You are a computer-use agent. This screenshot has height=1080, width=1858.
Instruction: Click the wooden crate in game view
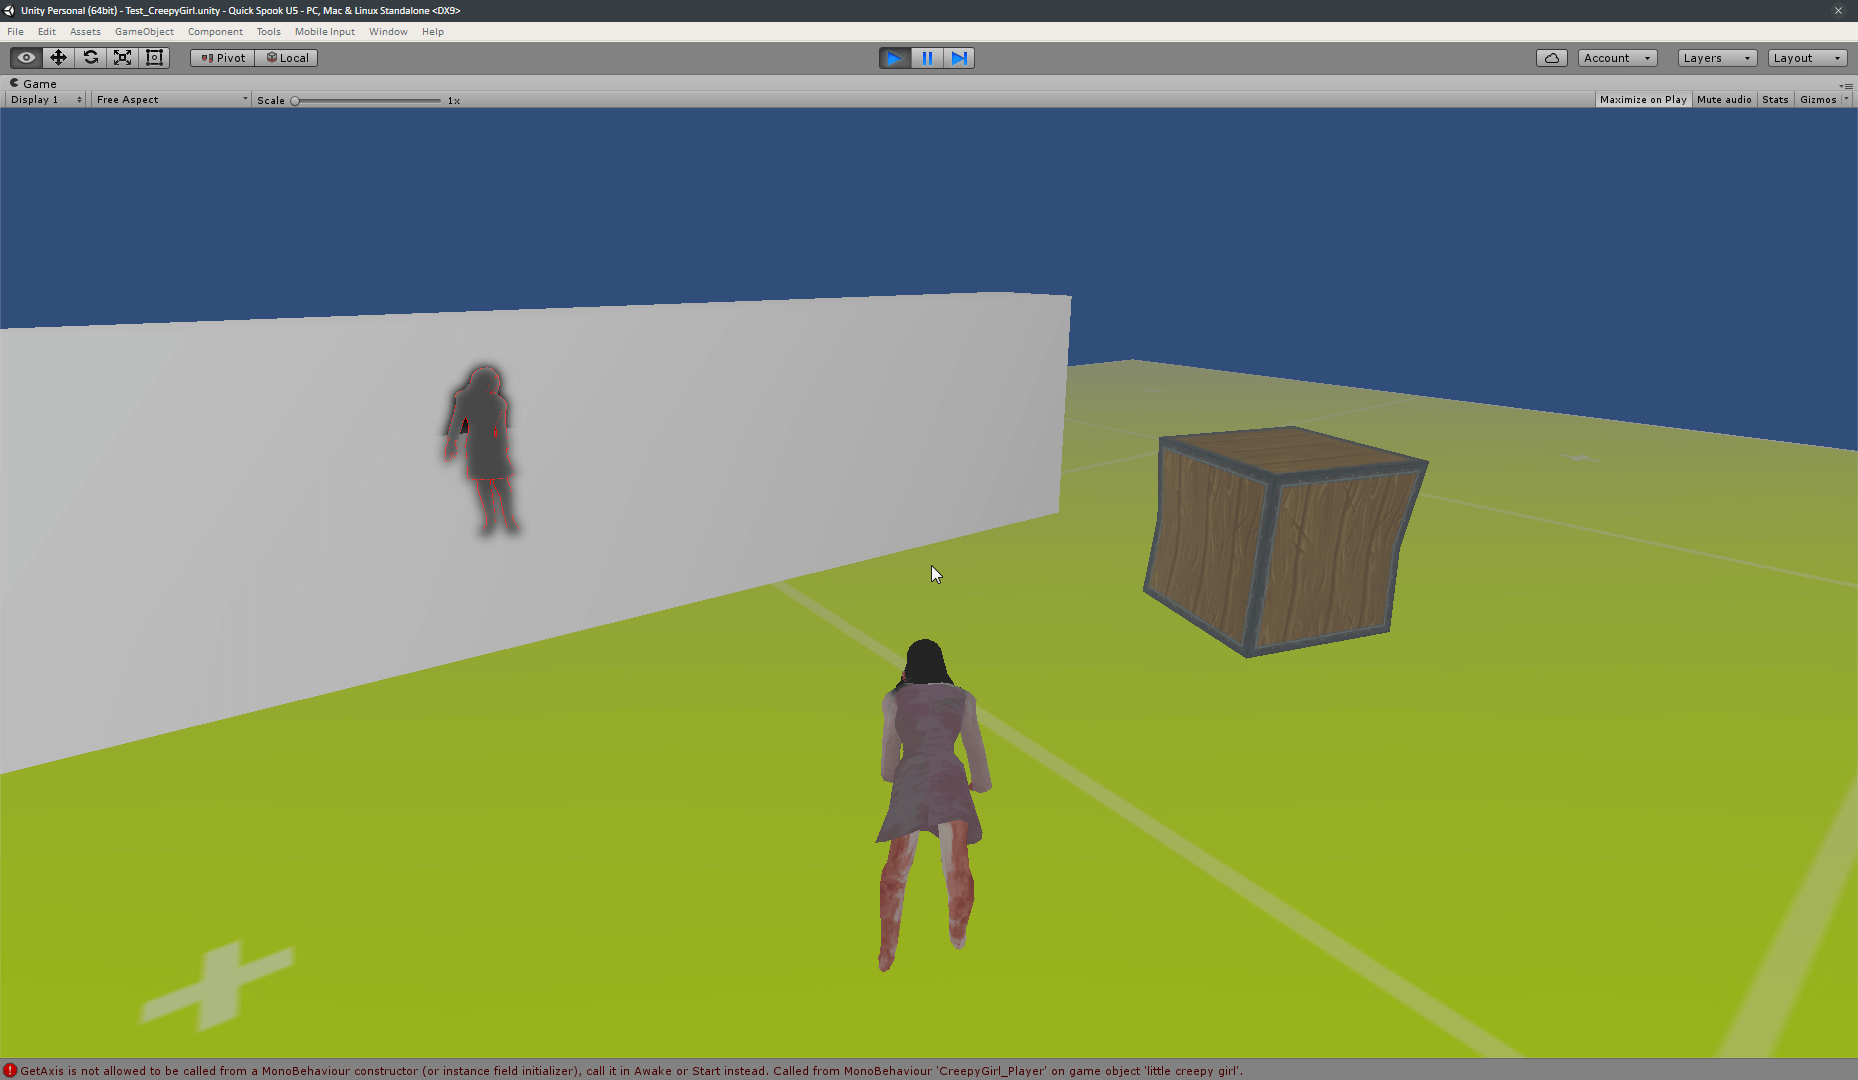(x=1285, y=541)
